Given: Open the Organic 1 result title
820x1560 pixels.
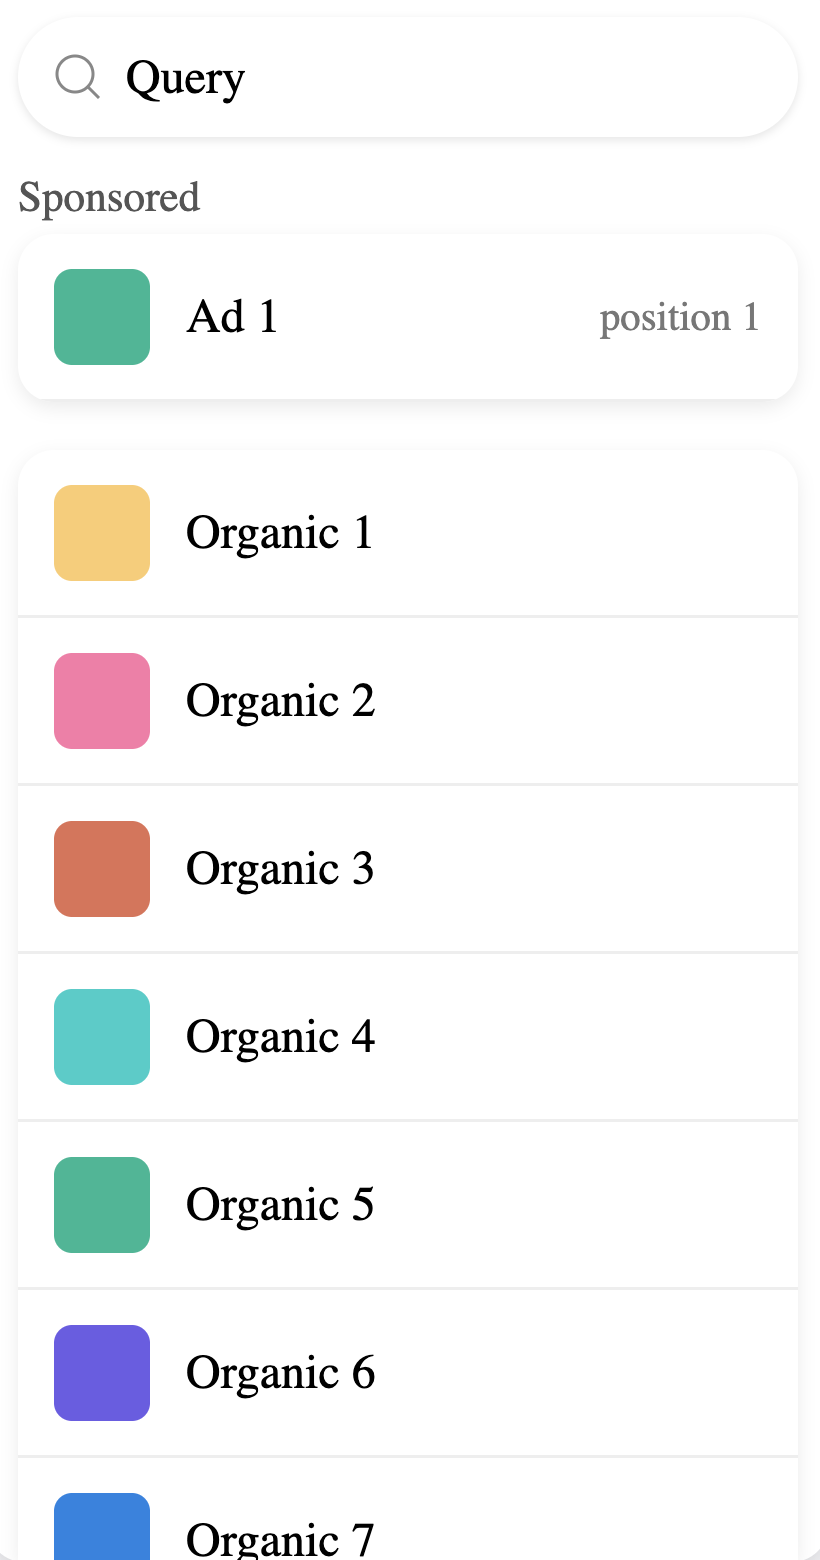Looking at the screenshot, I should point(280,533).
